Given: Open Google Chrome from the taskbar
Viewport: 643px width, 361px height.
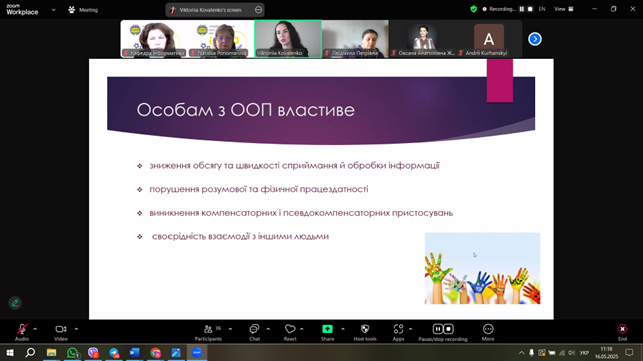Looking at the screenshot, I should 155,352.
